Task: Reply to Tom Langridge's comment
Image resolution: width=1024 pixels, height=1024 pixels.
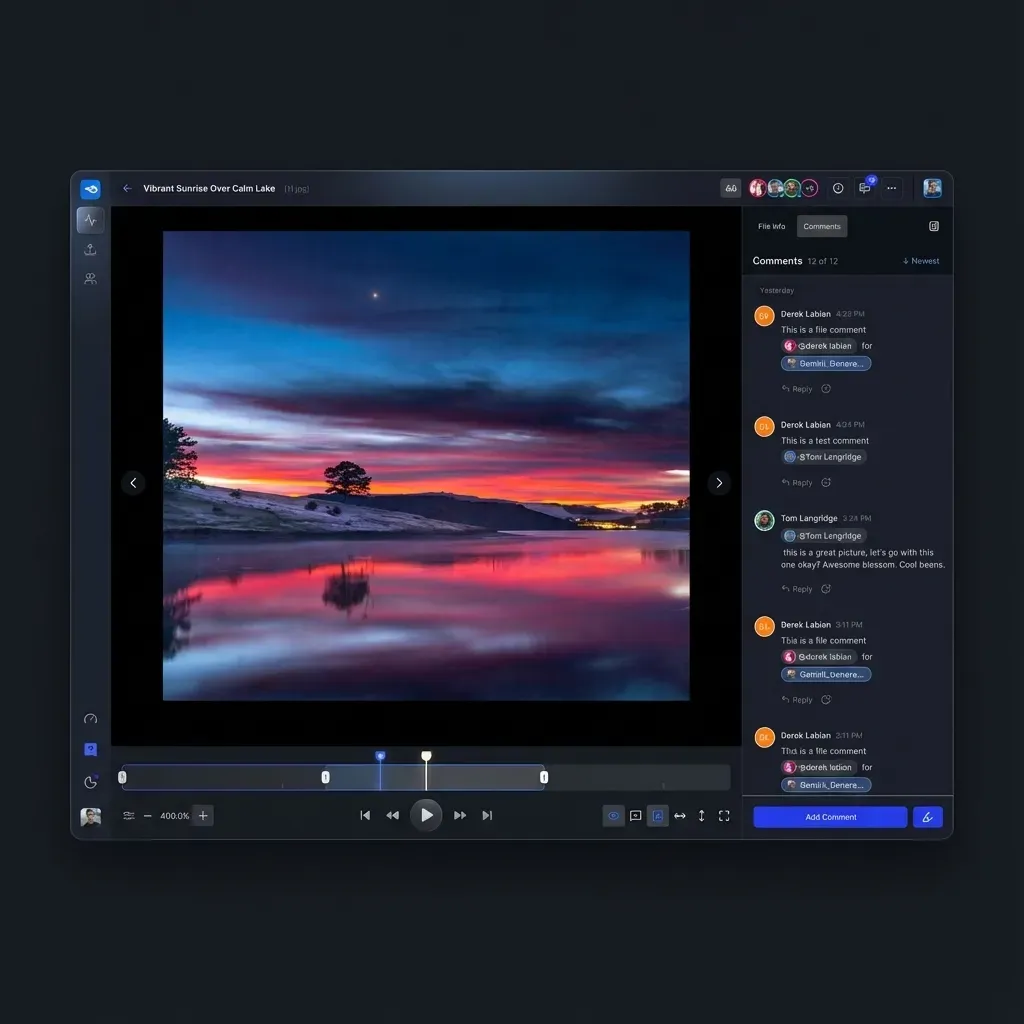Action: coord(798,590)
